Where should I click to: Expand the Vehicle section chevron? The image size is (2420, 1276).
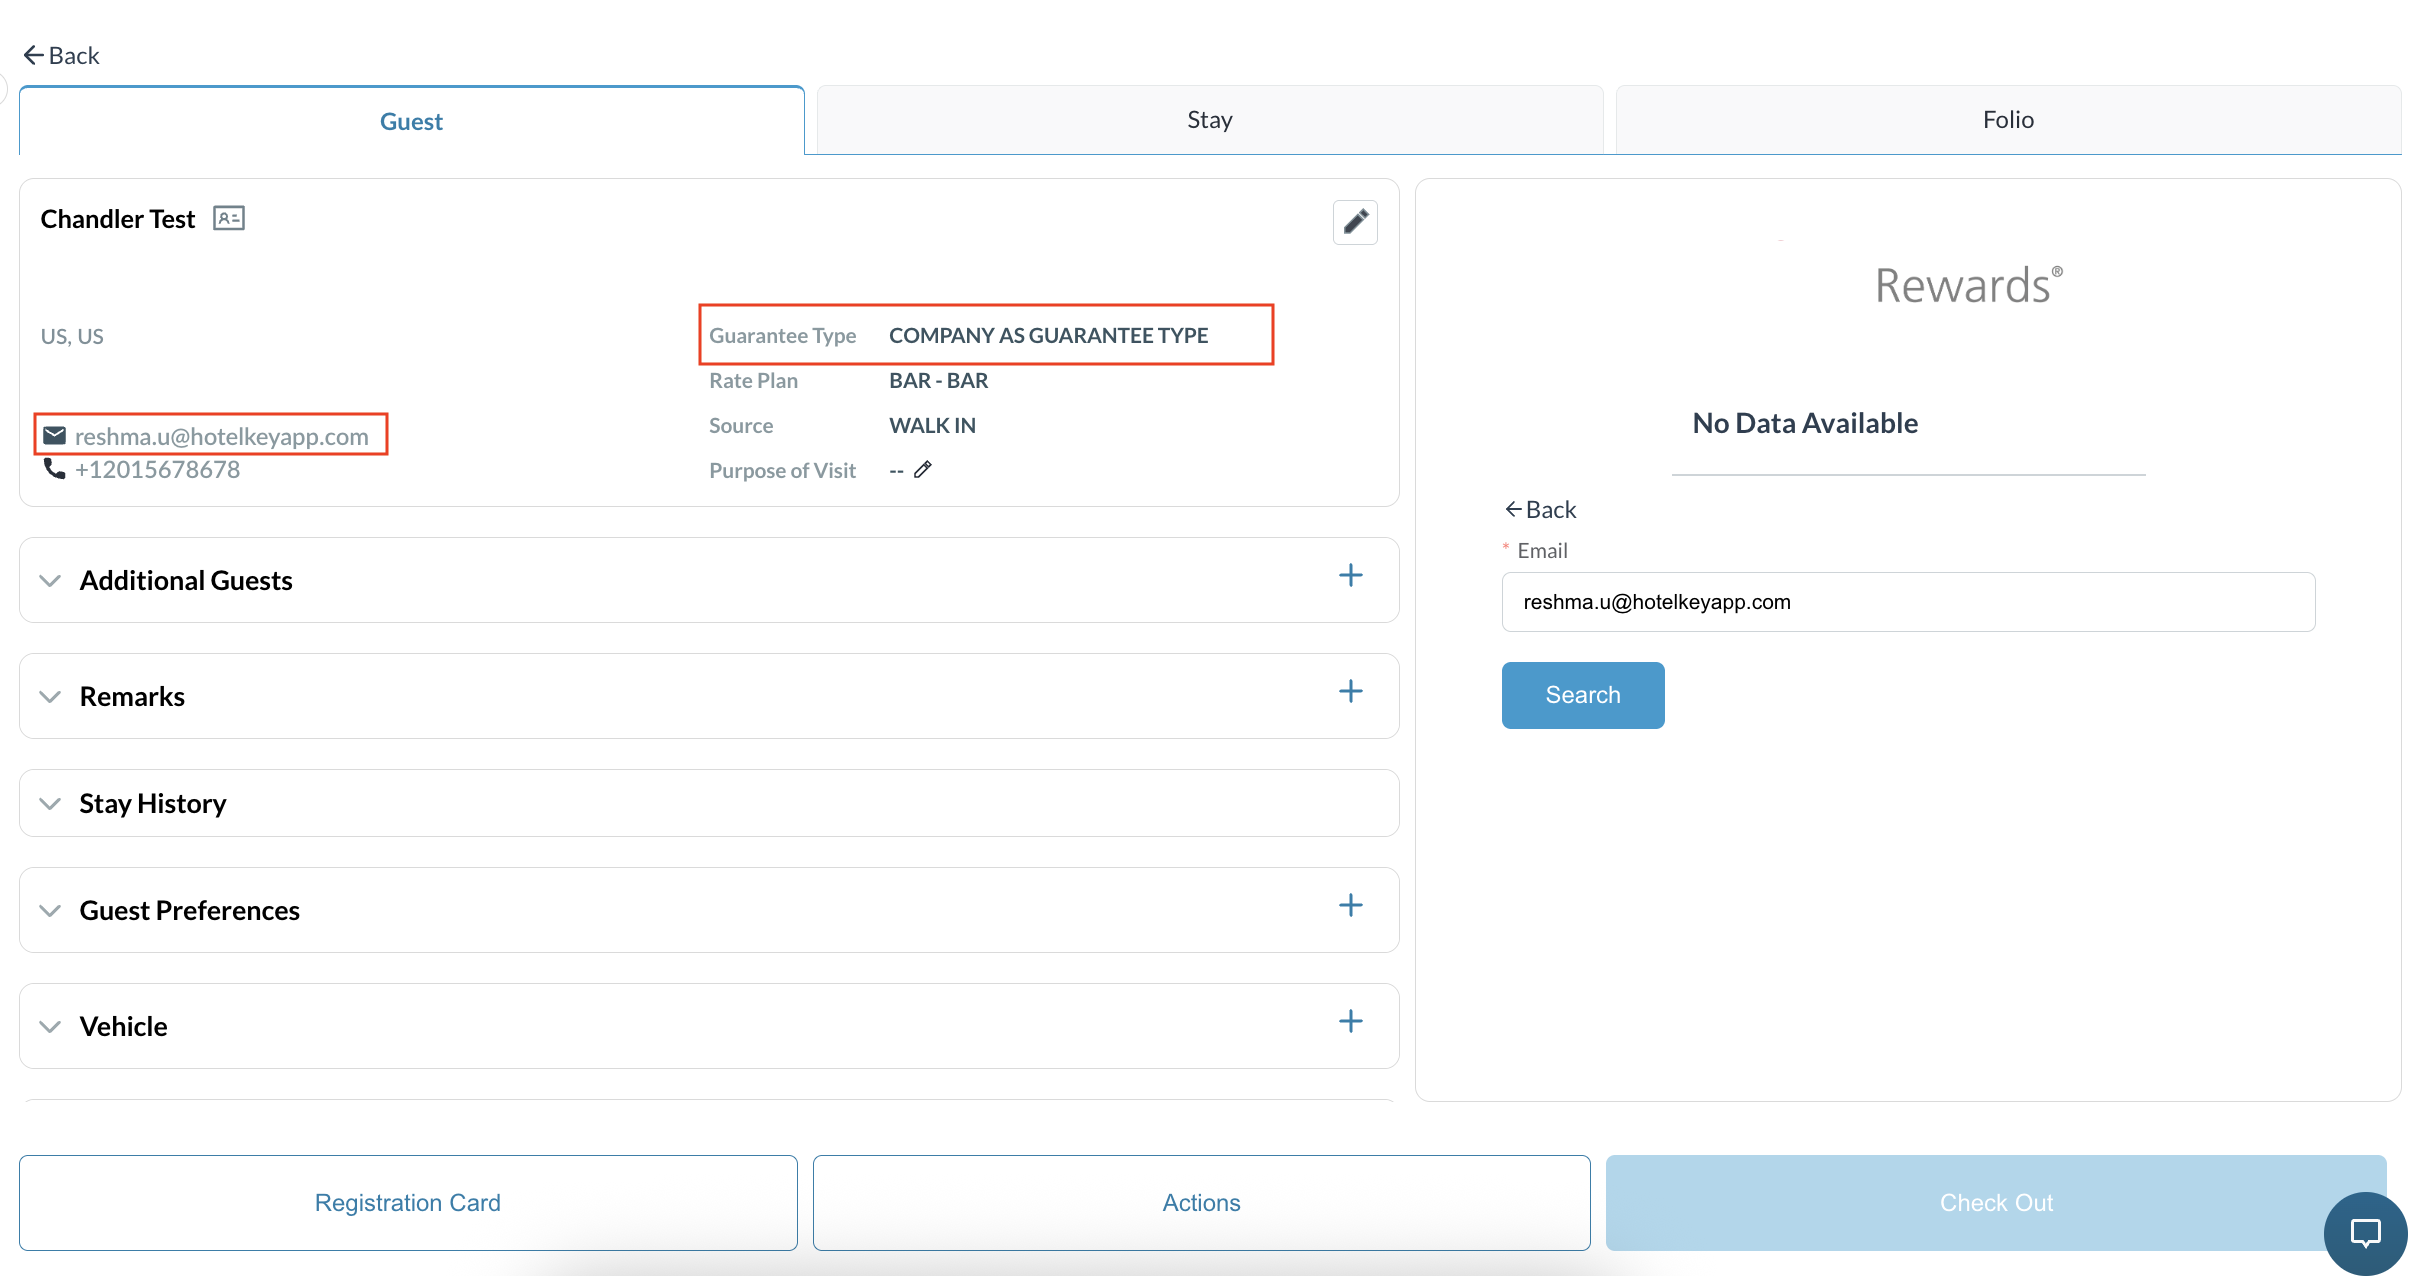[50, 1027]
